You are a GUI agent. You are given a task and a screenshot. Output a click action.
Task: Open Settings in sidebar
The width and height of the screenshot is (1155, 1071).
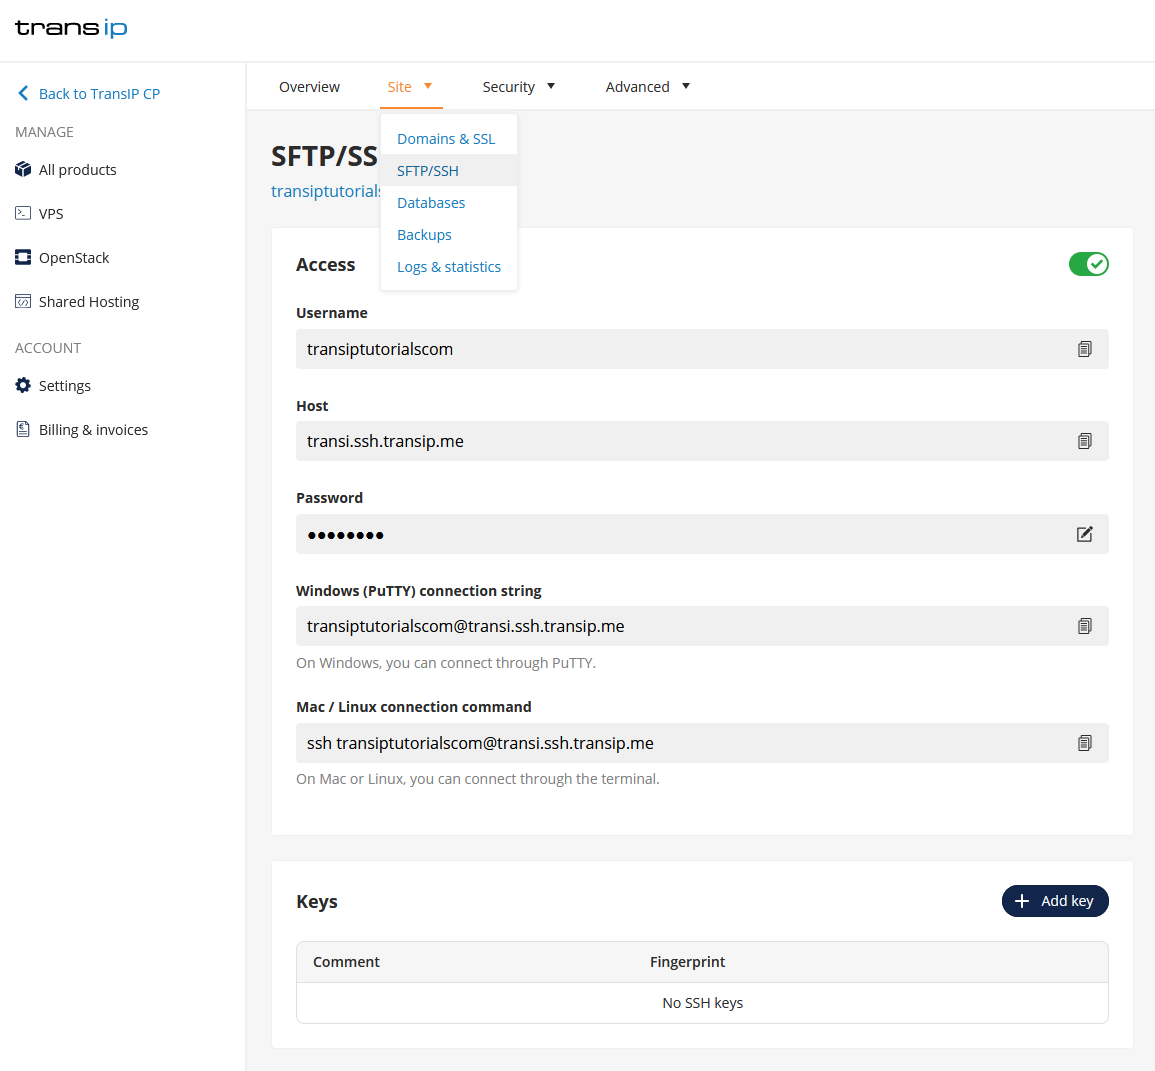(65, 386)
